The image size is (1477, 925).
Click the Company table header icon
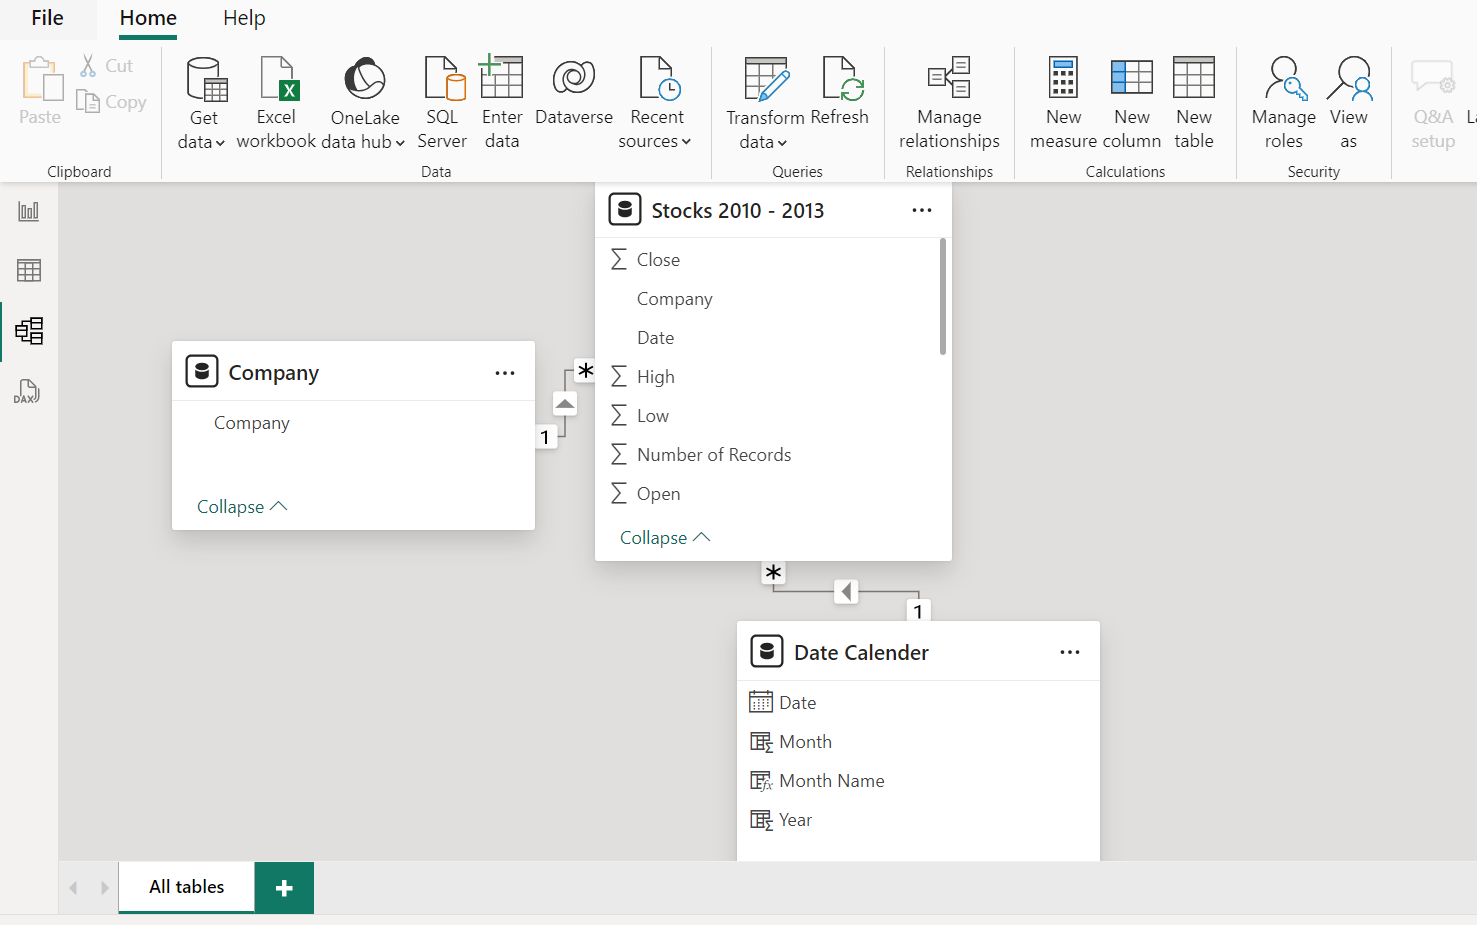[x=202, y=371]
